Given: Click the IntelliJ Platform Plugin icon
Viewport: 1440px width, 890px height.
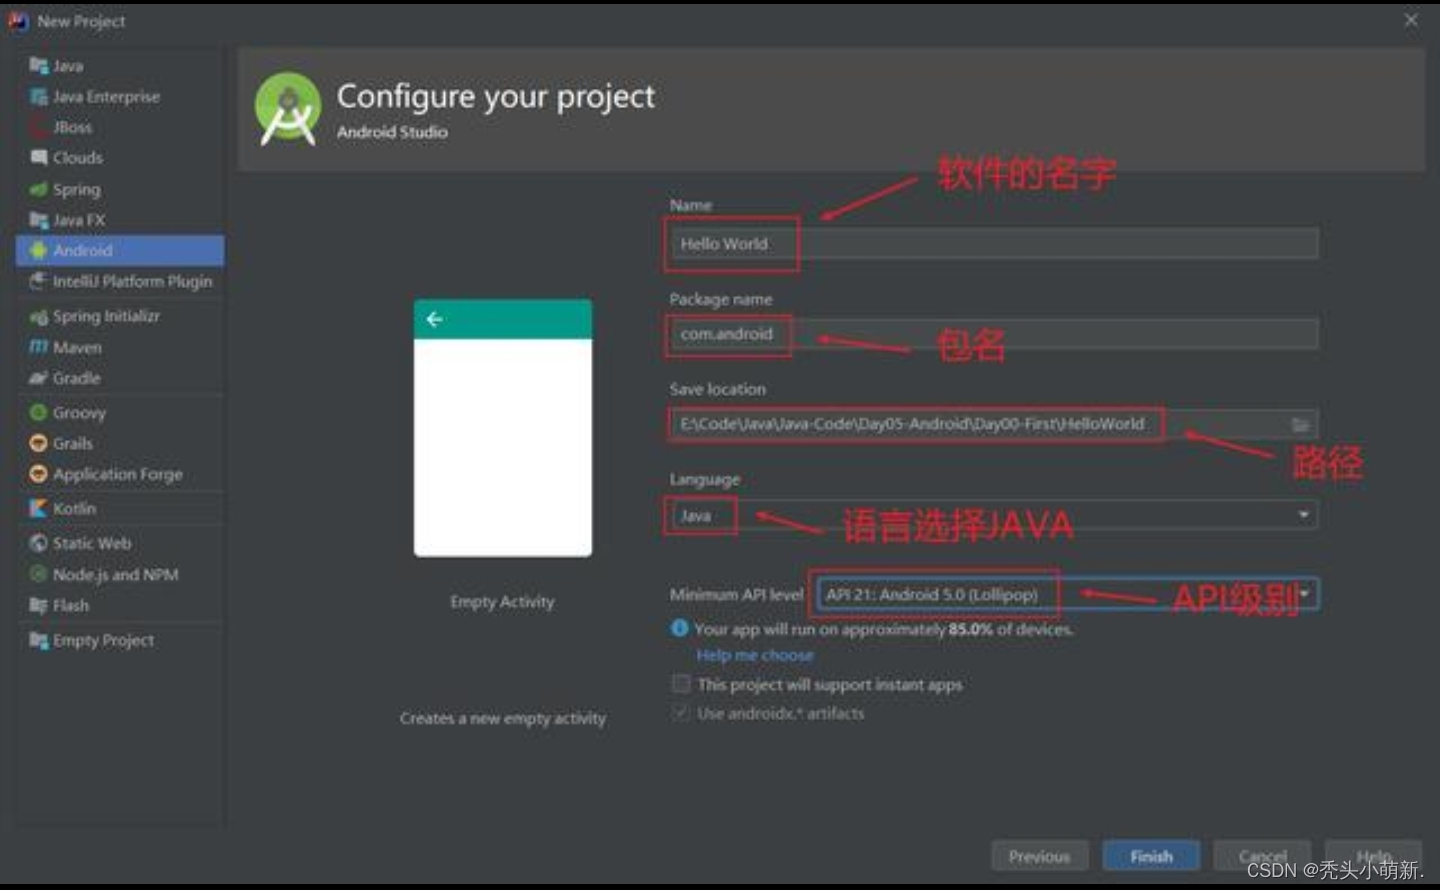Looking at the screenshot, I should [x=39, y=281].
